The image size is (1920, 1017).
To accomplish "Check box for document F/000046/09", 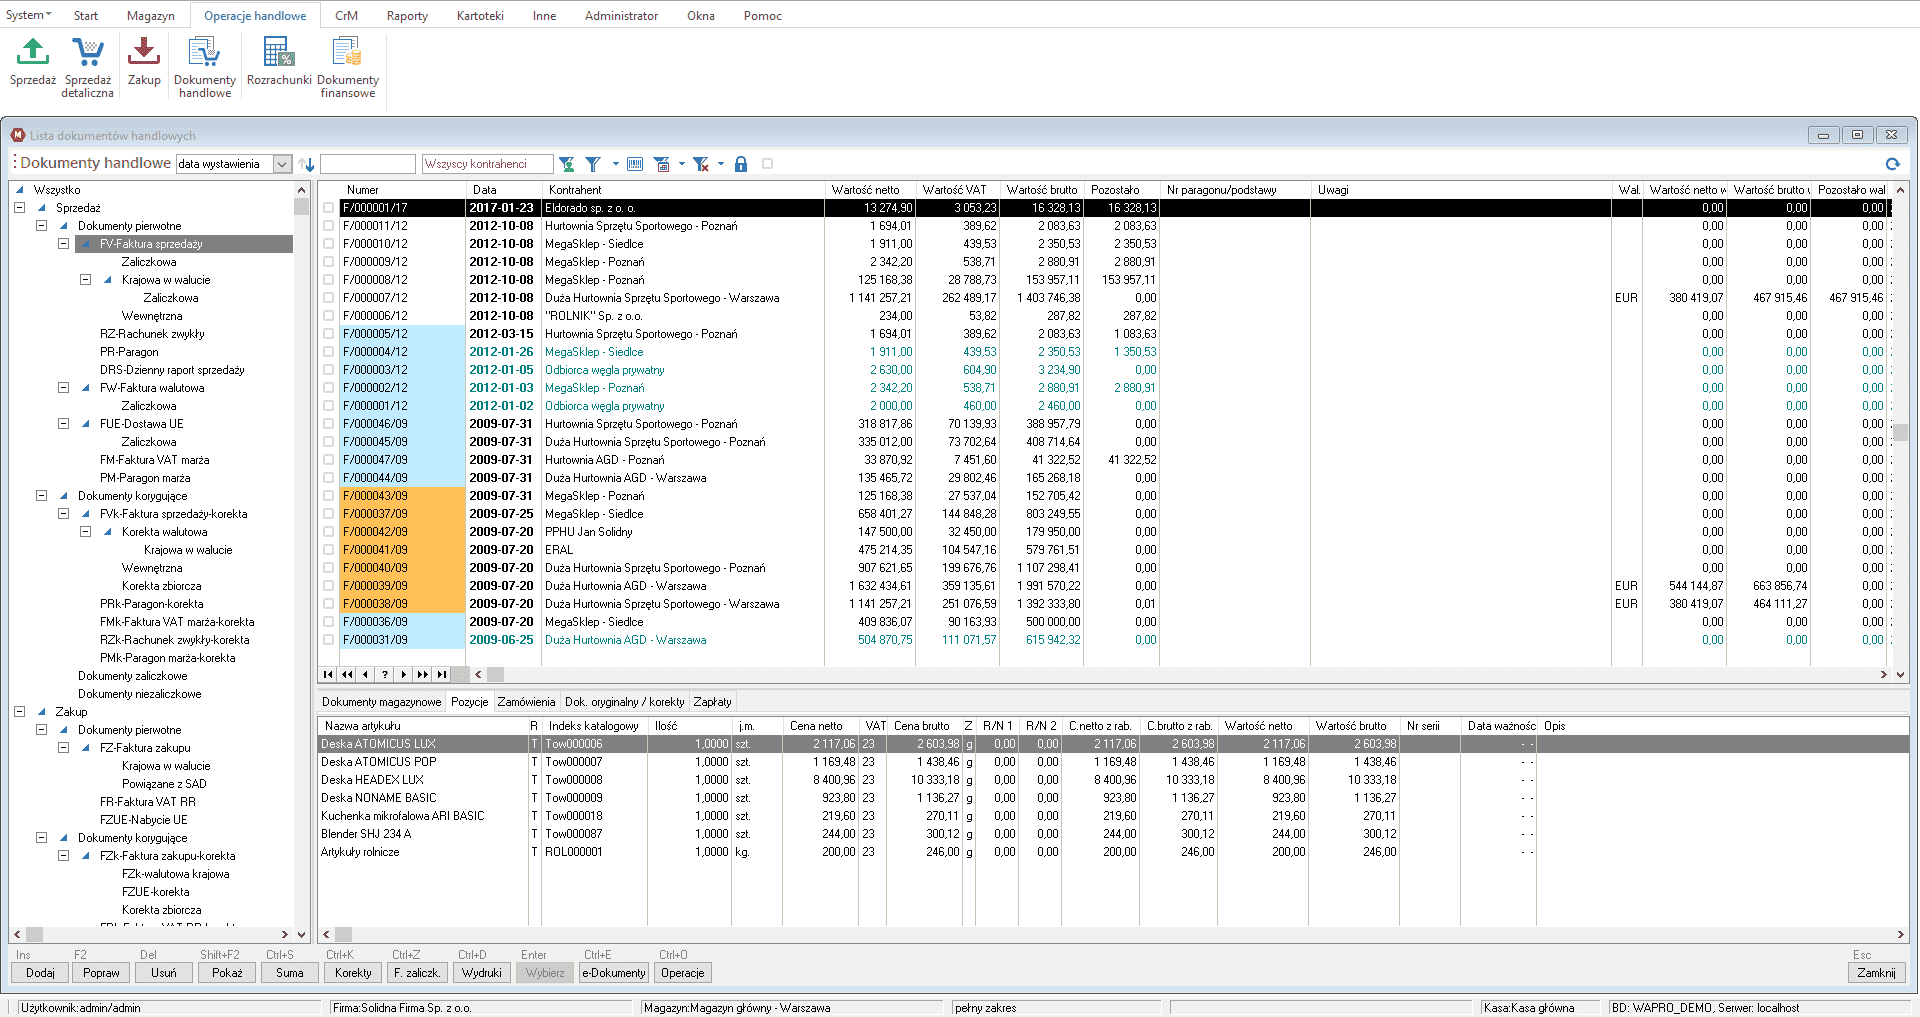I will click(329, 424).
